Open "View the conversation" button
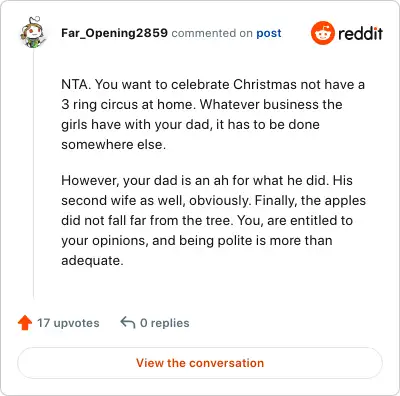The image size is (400, 396). pyautogui.click(x=200, y=363)
